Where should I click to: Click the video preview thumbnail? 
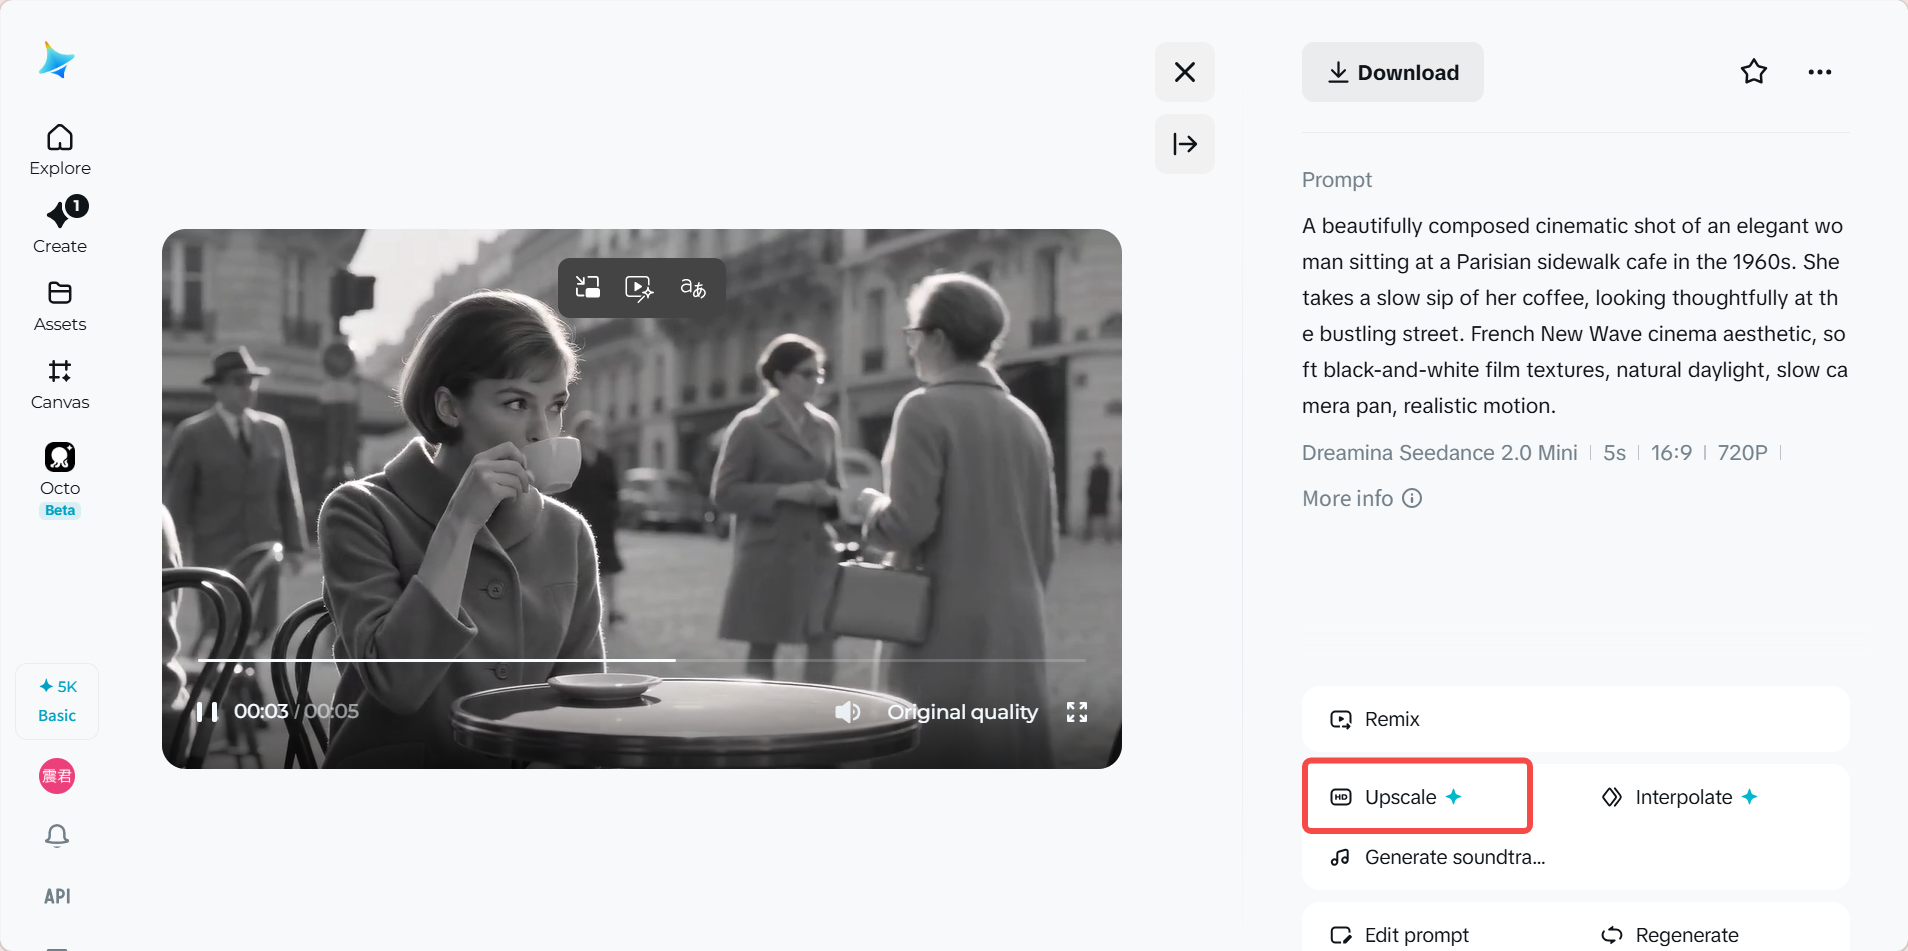[x=641, y=498]
